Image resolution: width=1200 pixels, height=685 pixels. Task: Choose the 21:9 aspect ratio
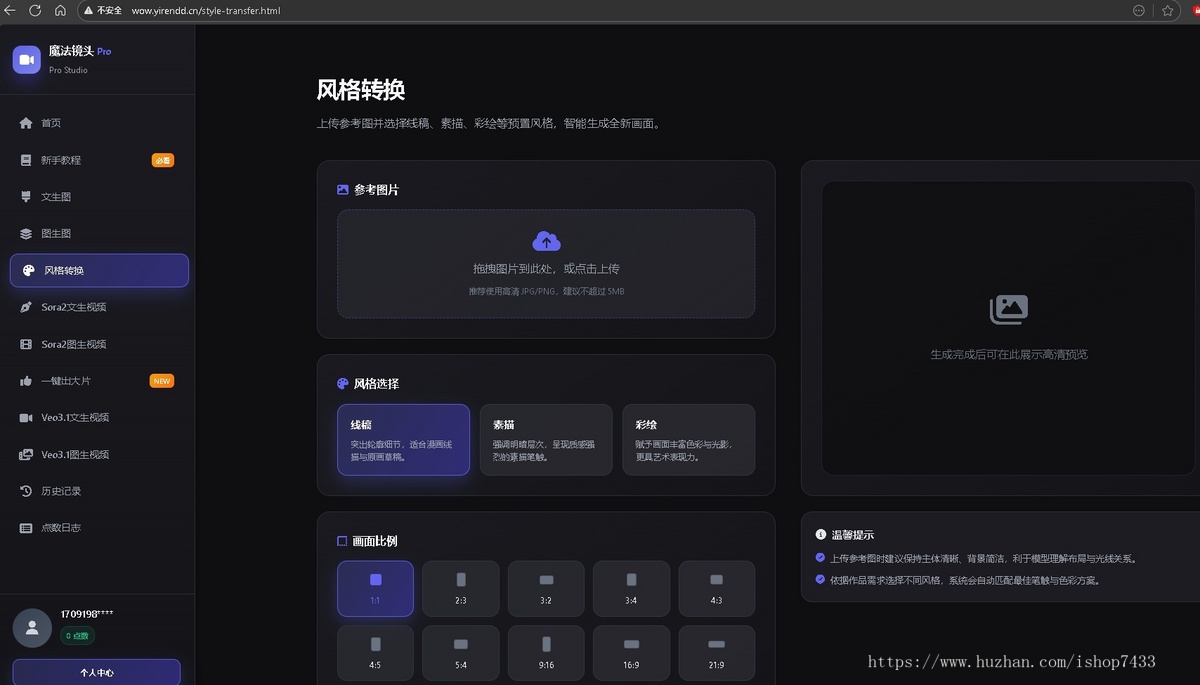point(716,653)
